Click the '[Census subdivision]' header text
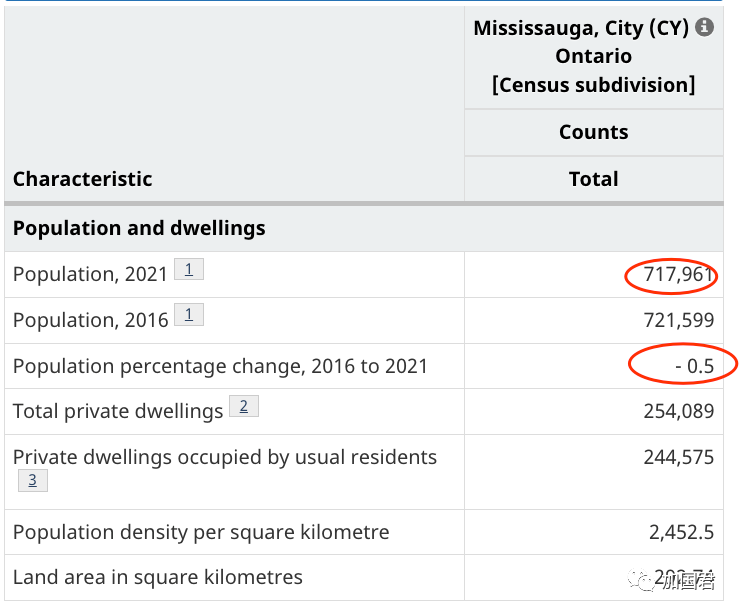Viewport: 739px width, 613px height. tap(593, 85)
